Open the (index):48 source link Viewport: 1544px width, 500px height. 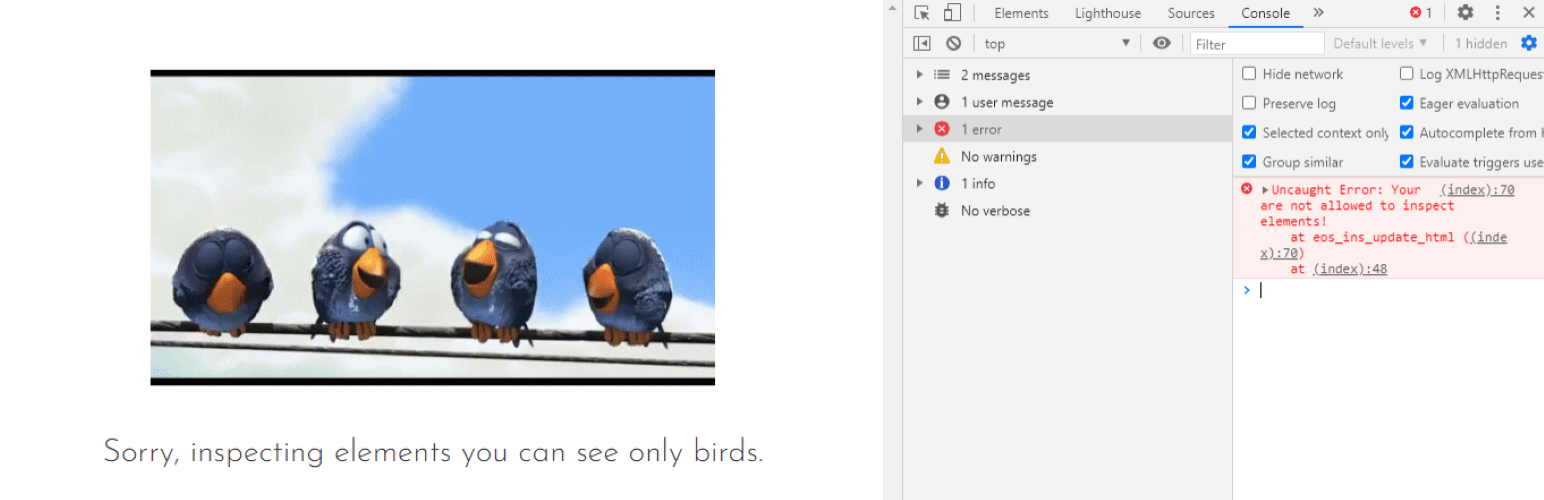coord(1350,269)
